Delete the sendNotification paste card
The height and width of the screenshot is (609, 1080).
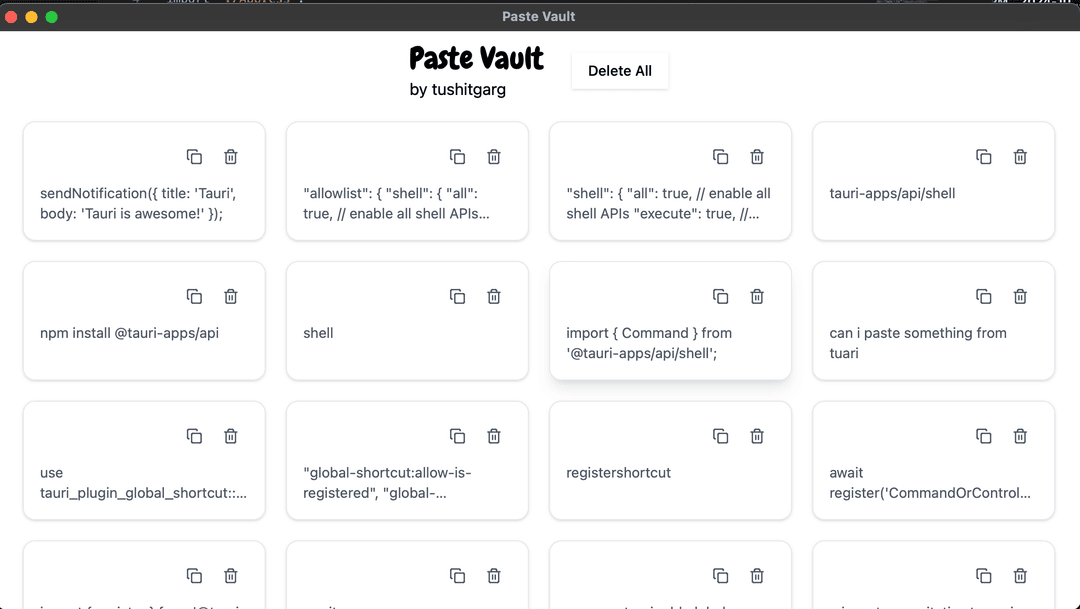click(x=231, y=157)
